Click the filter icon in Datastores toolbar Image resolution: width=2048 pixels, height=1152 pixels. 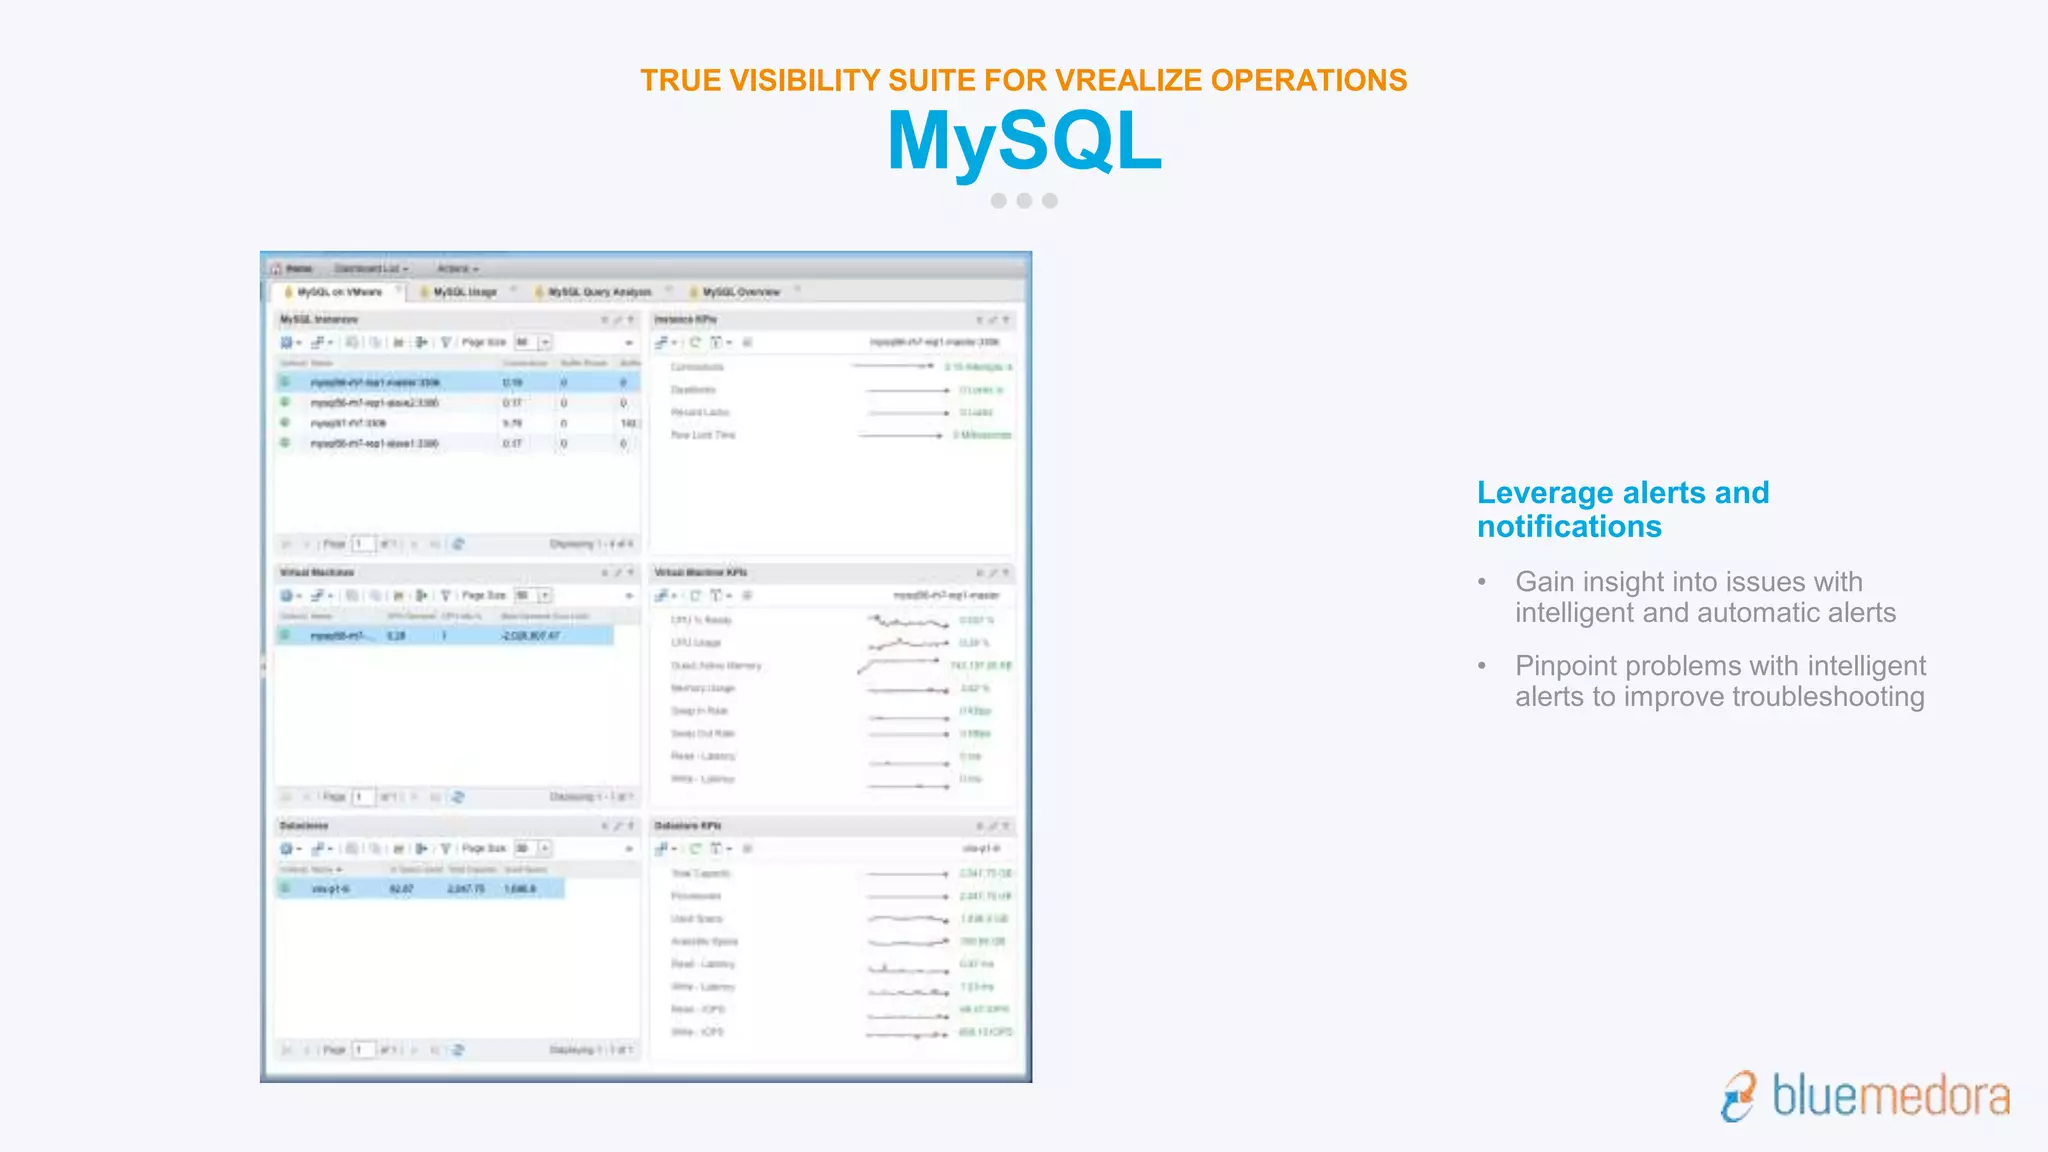[x=446, y=848]
